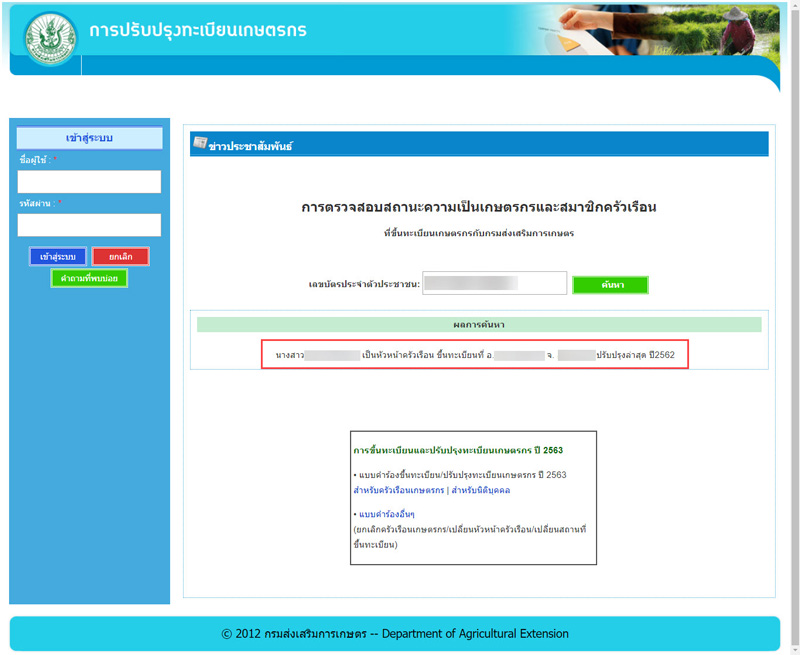Click the red ยกเลิก cancel button
Screen dimensions: 800x655
(x=120, y=257)
